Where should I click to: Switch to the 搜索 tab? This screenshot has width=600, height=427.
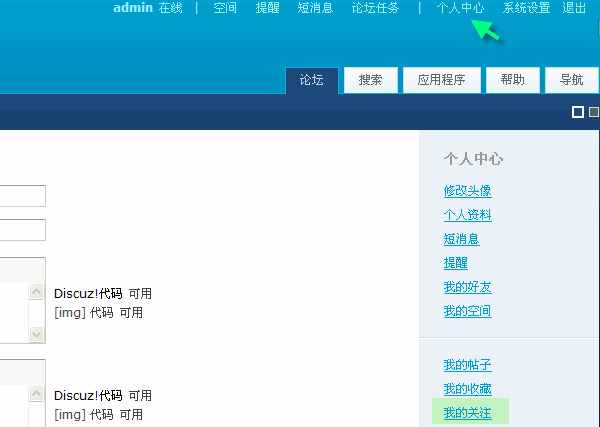(x=371, y=80)
